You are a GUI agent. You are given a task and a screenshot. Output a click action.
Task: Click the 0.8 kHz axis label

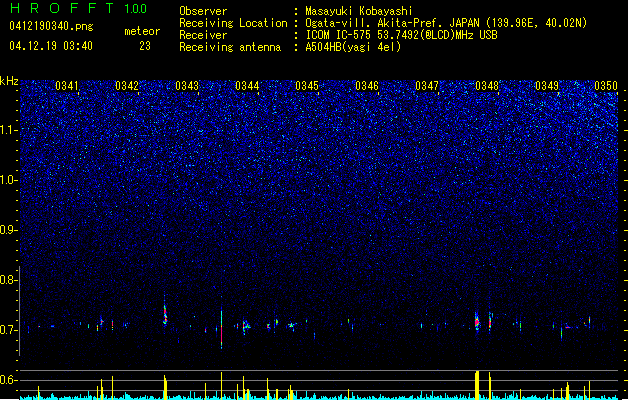click(x=8, y=280)
